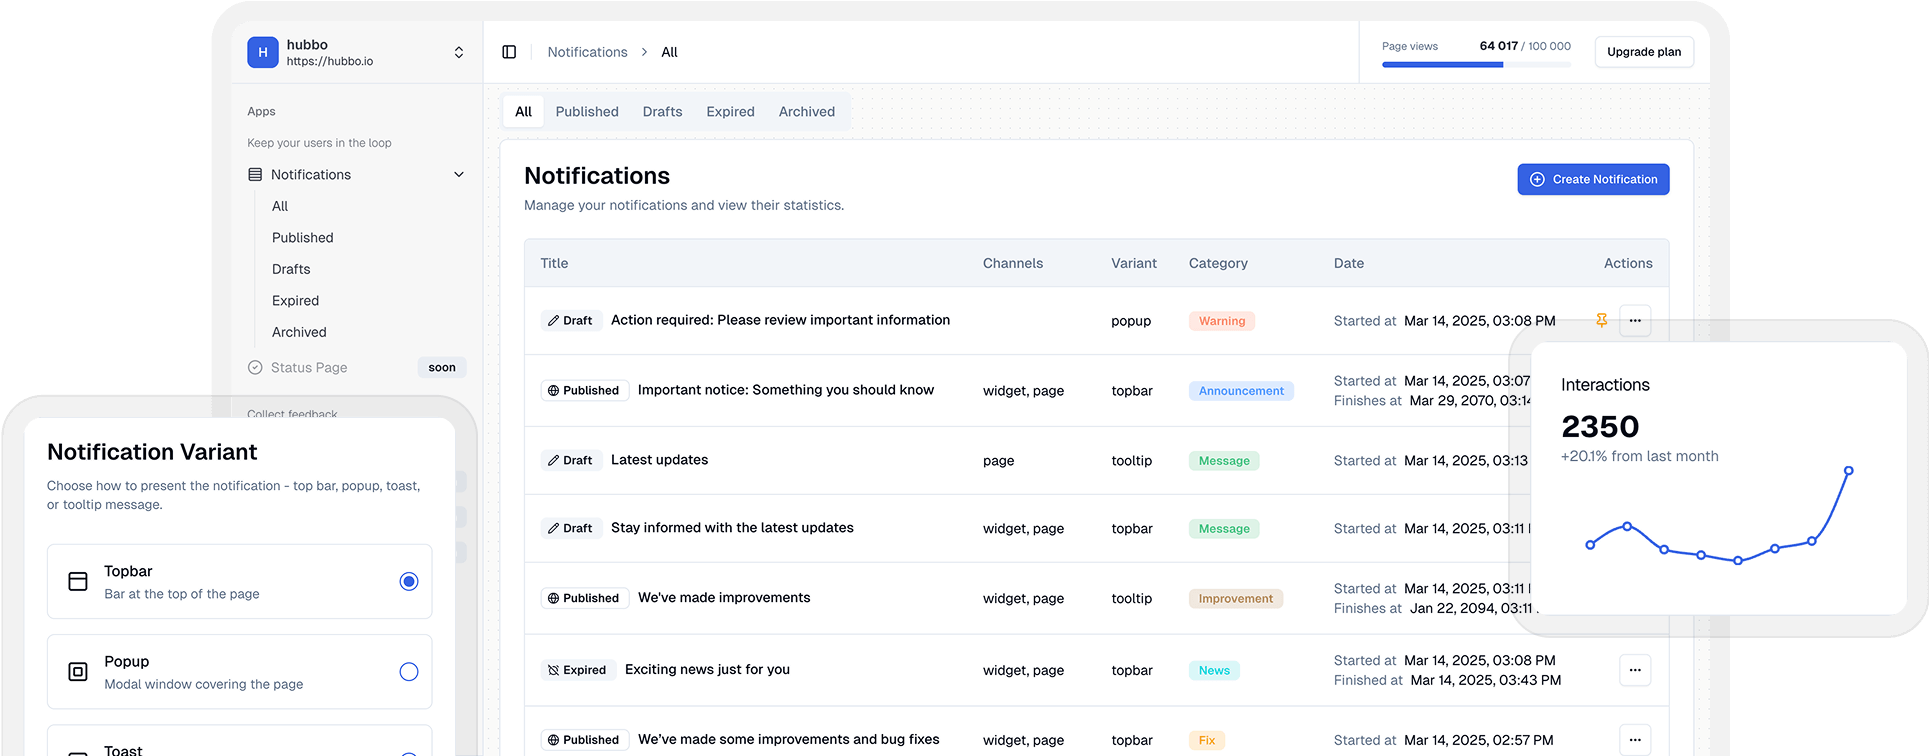Select the Topbar variant radio button
Viewport: 1929px width, 756px height.
(409, 581)
